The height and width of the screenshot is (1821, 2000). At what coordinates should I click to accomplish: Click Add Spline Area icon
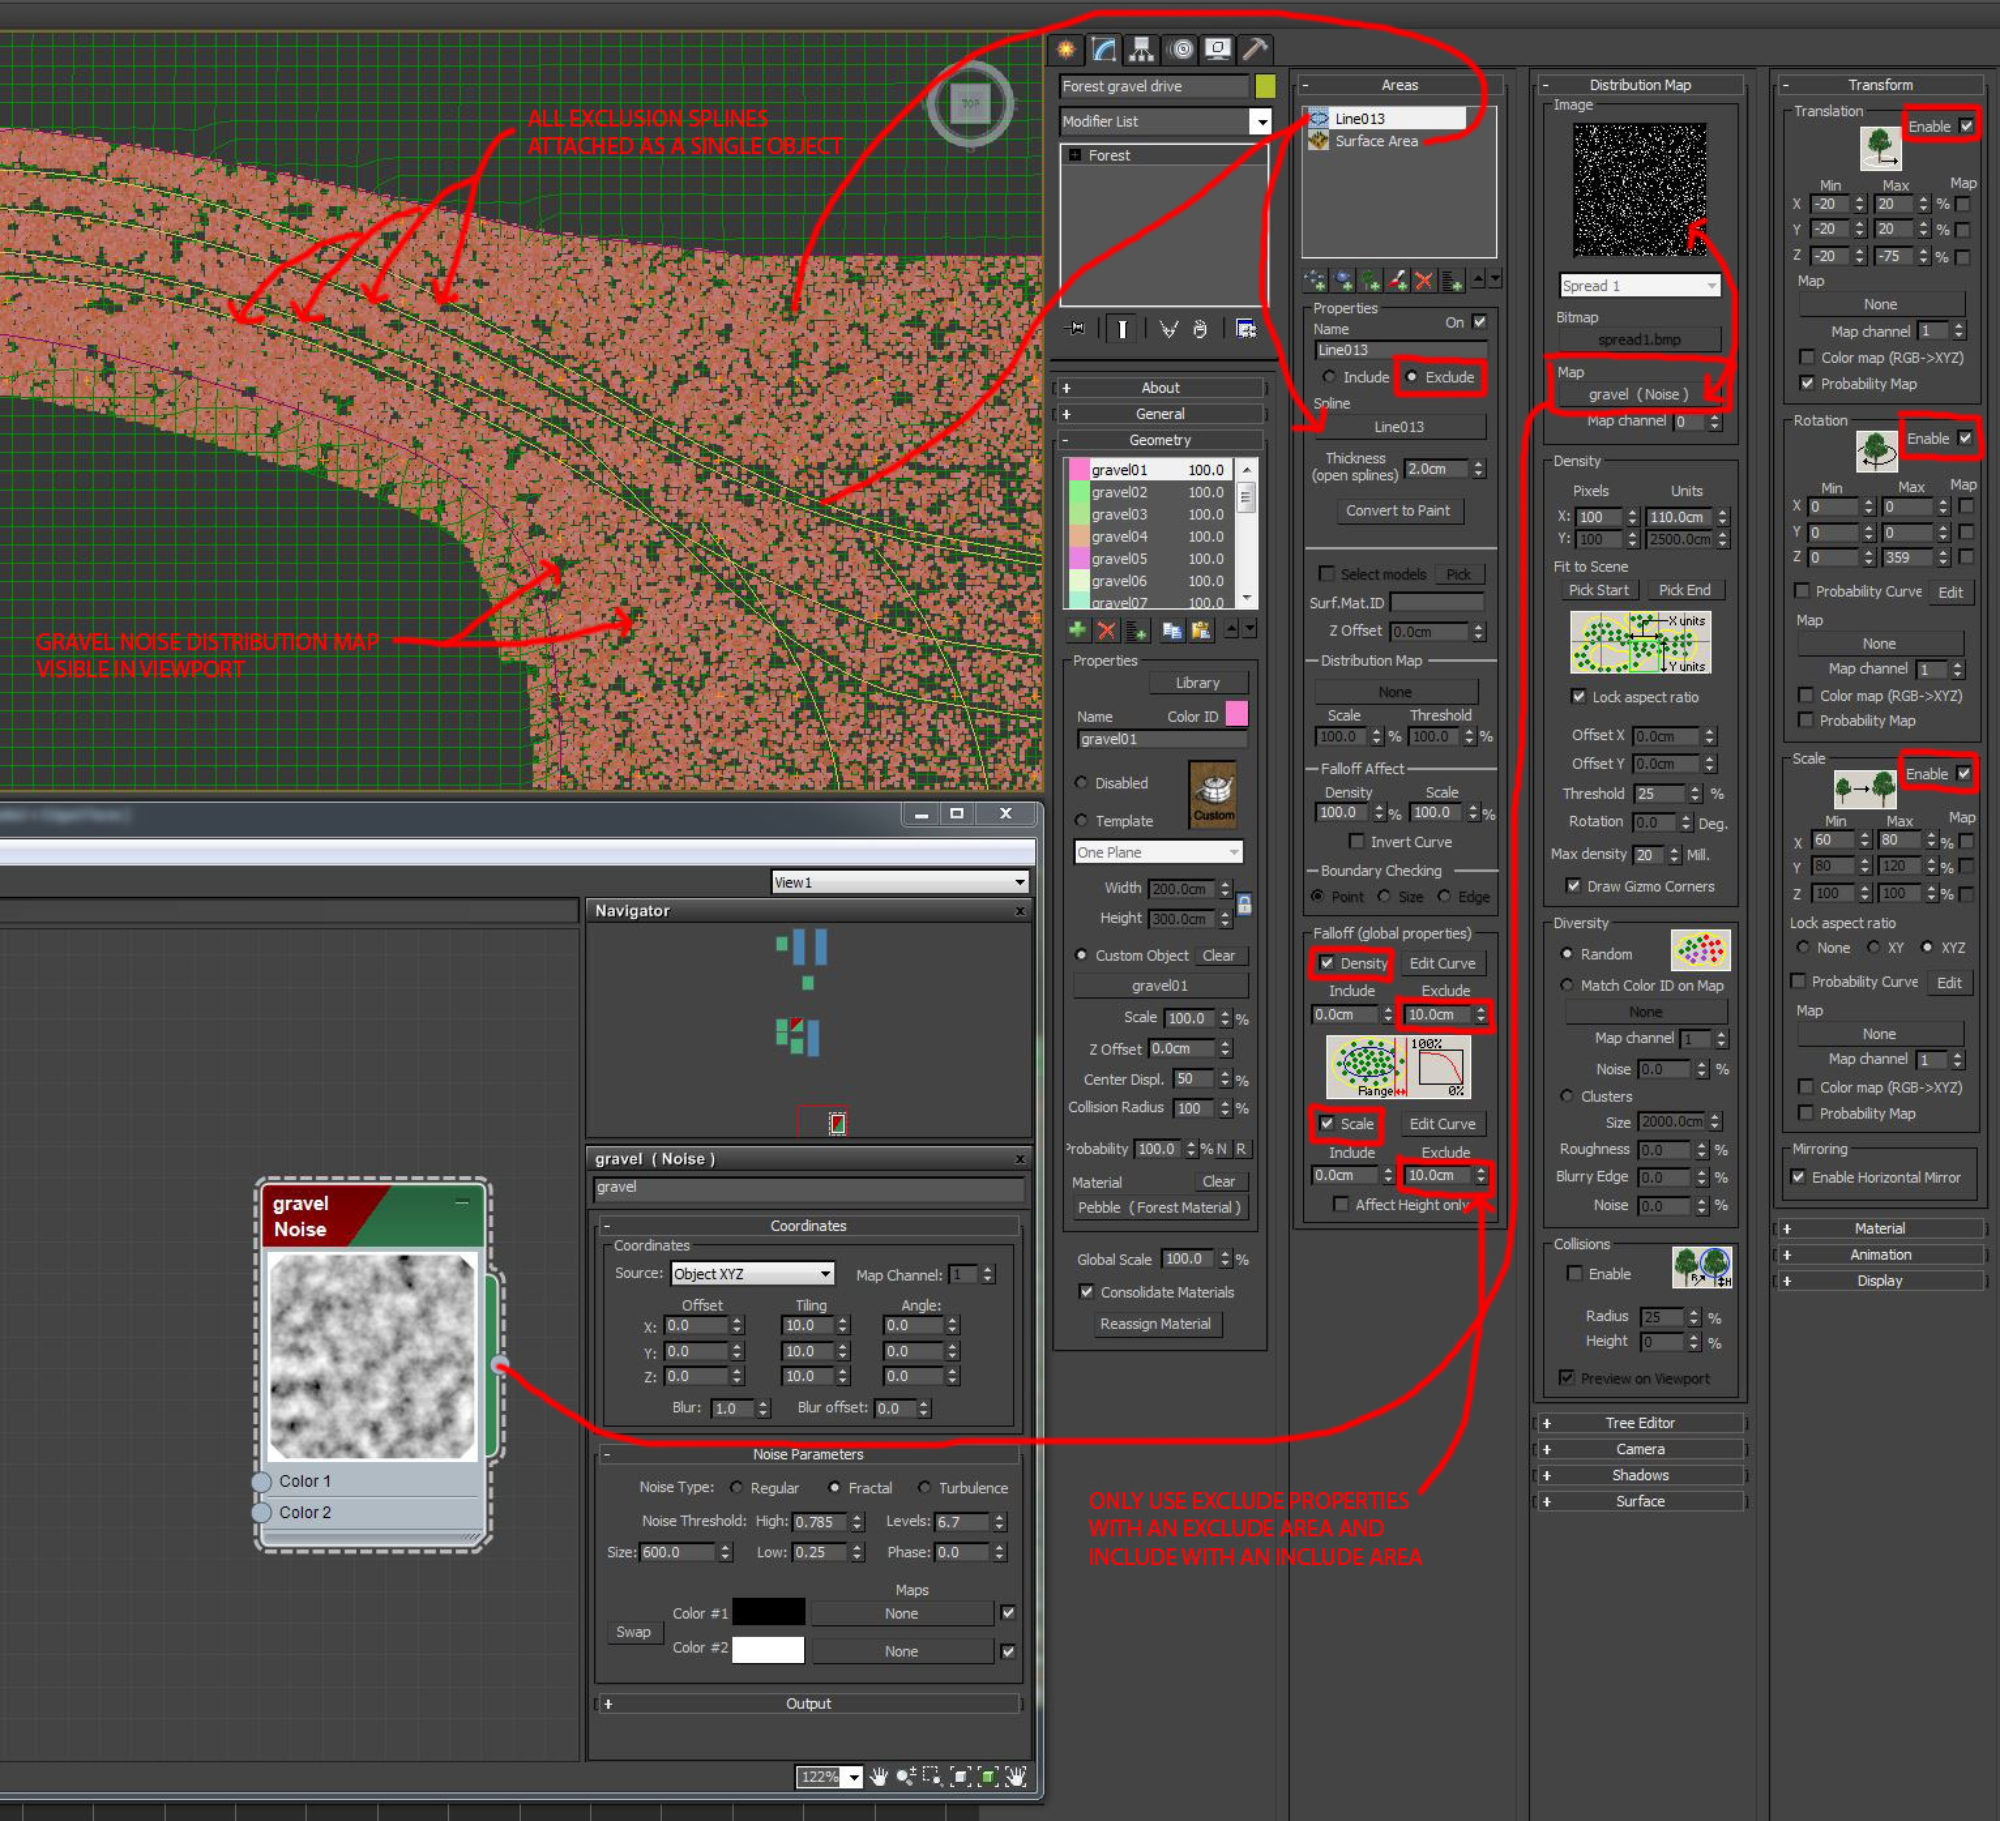[1316, 280]
